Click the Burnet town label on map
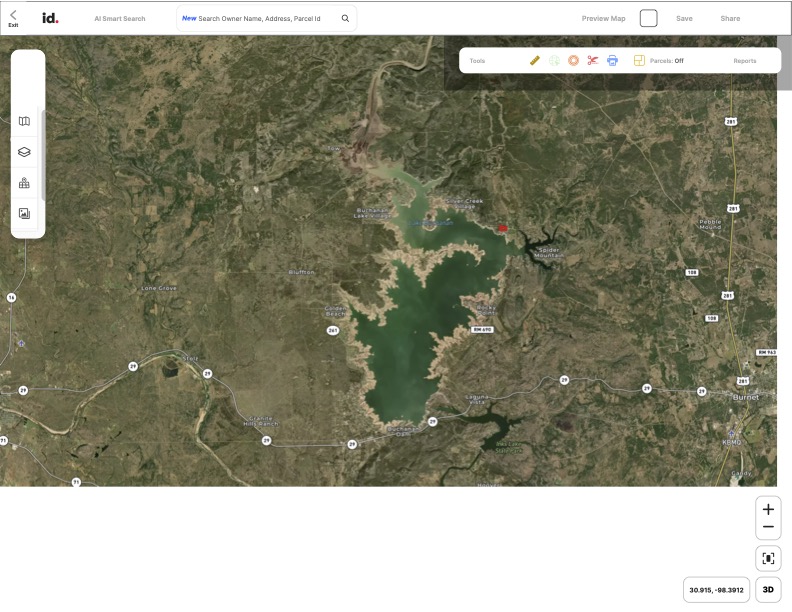792x612 pixels. coord(746,397)
